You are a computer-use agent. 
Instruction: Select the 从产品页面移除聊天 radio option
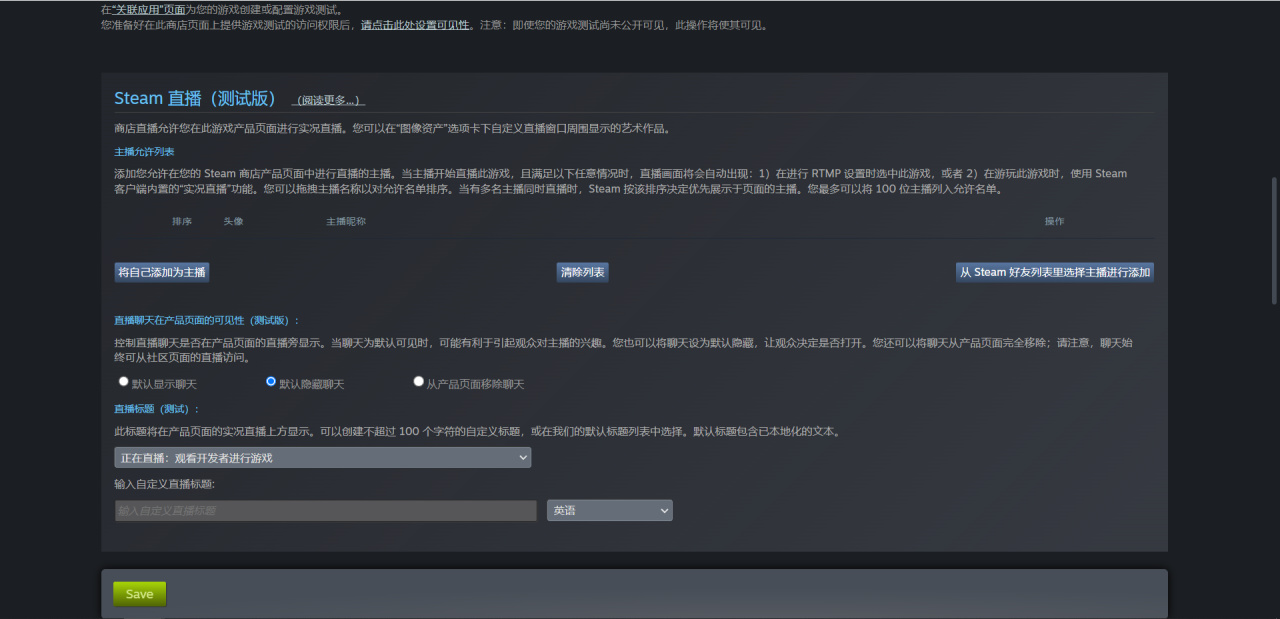(419, 382)
